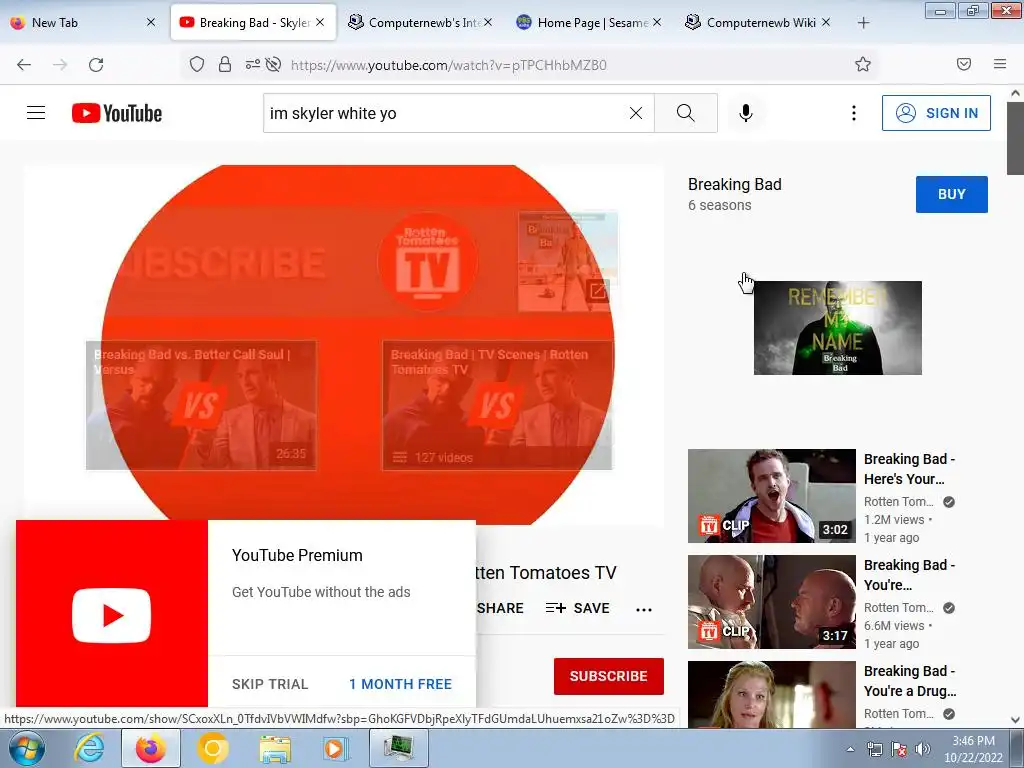View site security padlock info
The height and width of the screenshot is (768, 1024).
[x=225, y=64]
